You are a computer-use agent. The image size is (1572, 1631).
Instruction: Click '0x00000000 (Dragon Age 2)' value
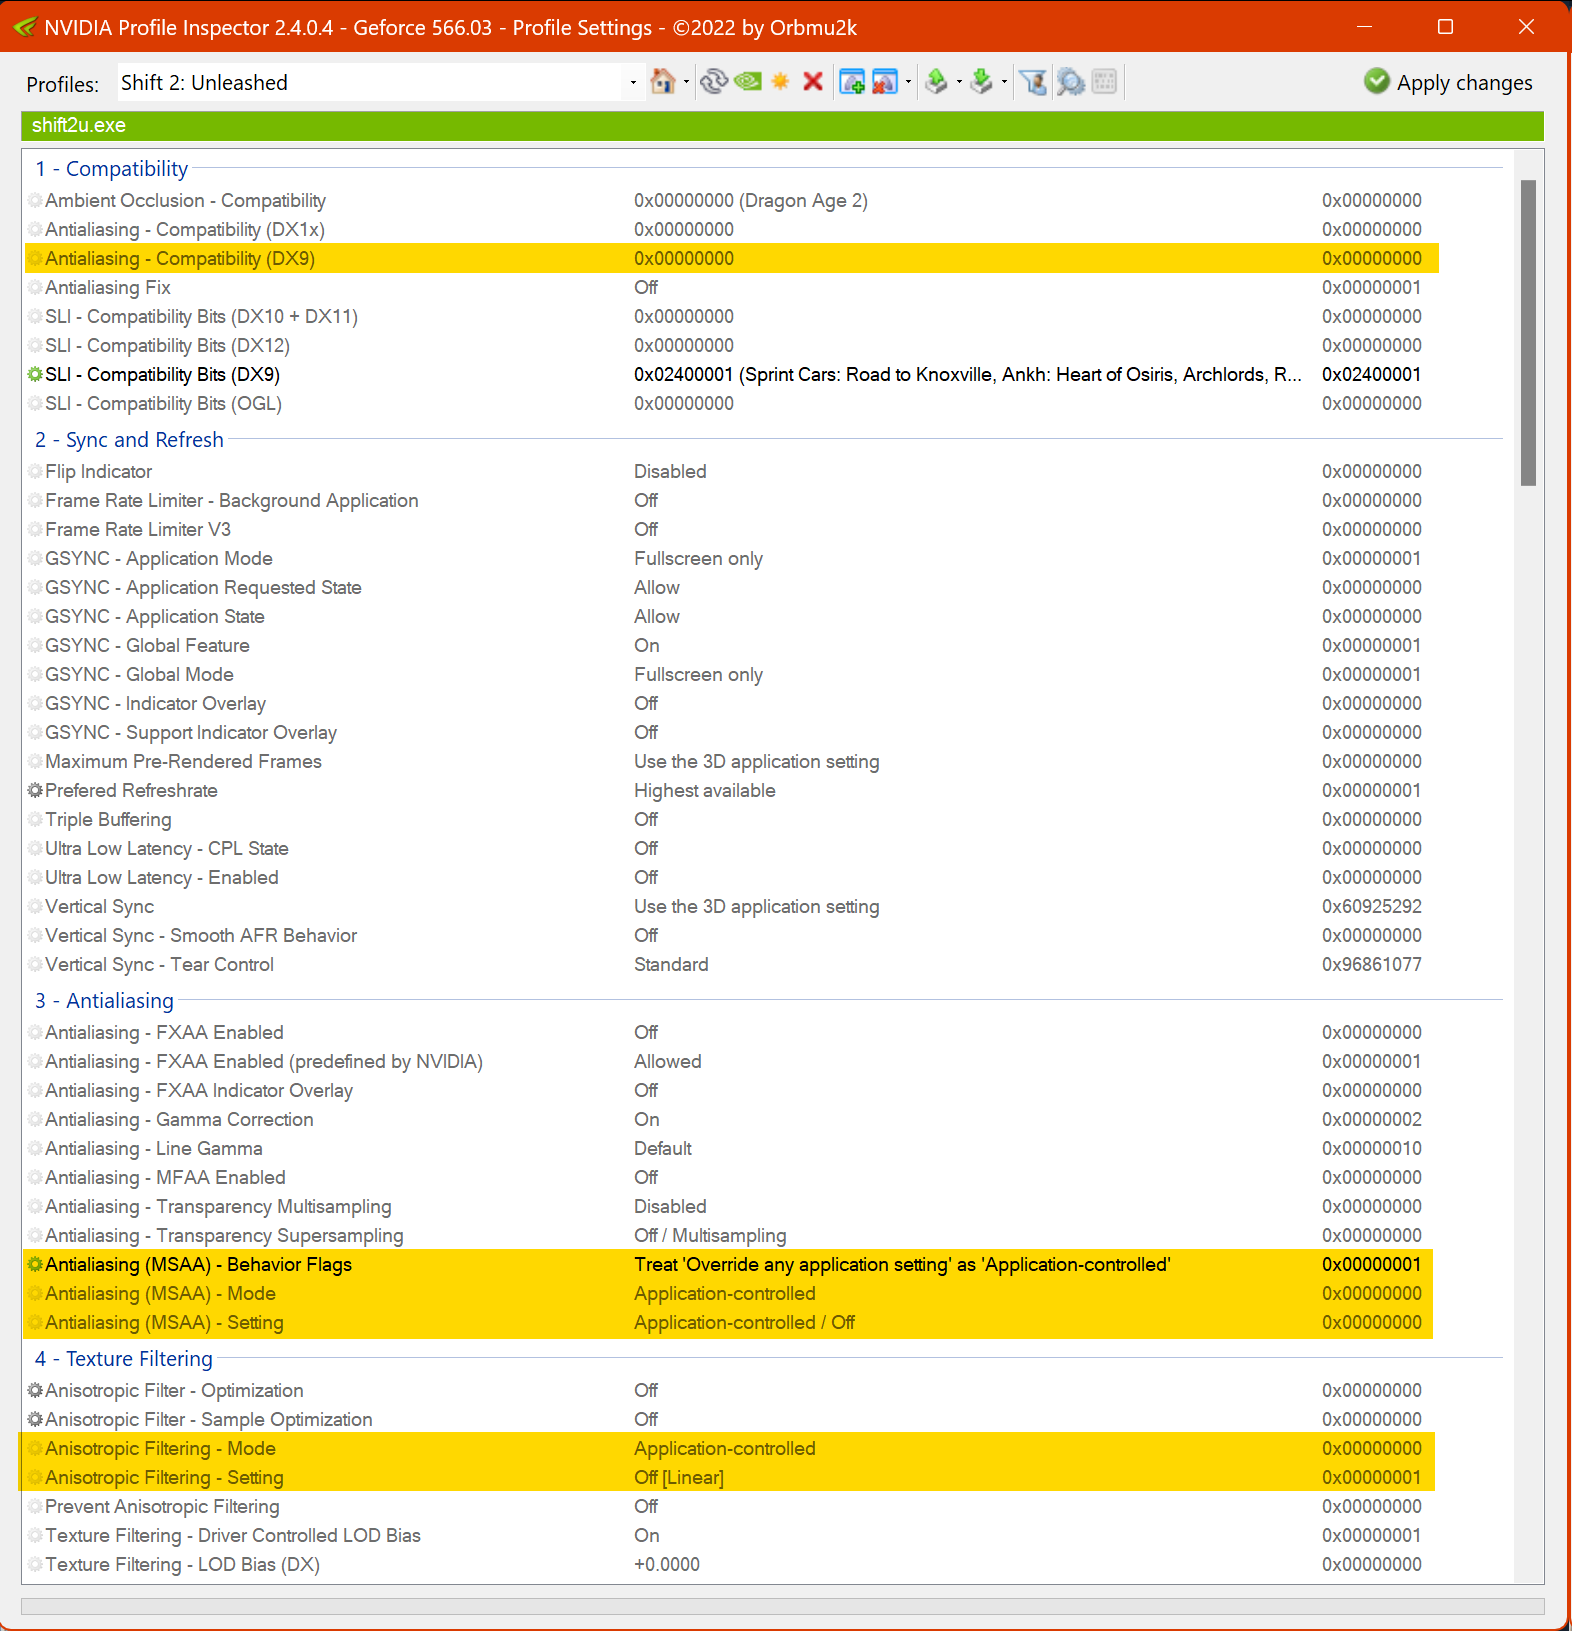click(751, 200)
